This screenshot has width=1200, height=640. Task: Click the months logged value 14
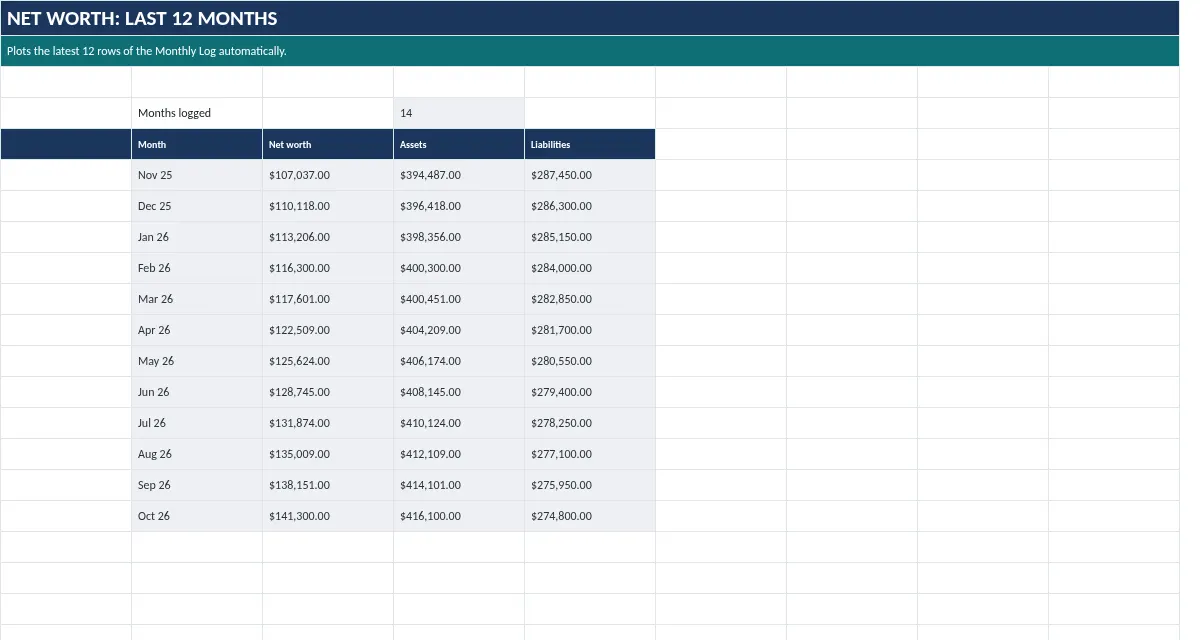pyautogui.click(x=459, y=113)
